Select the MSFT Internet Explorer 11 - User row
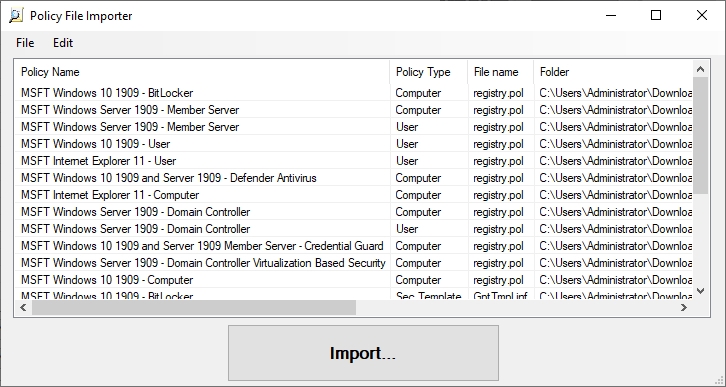Screen dimensions: 726x387 pyautogui.click(x=354, y=161)
